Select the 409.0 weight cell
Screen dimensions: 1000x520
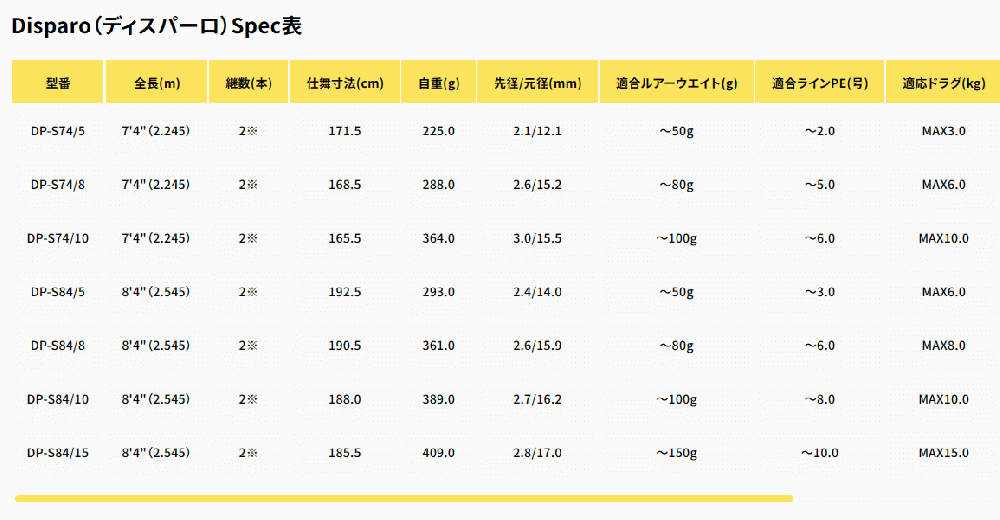[438, 452]
